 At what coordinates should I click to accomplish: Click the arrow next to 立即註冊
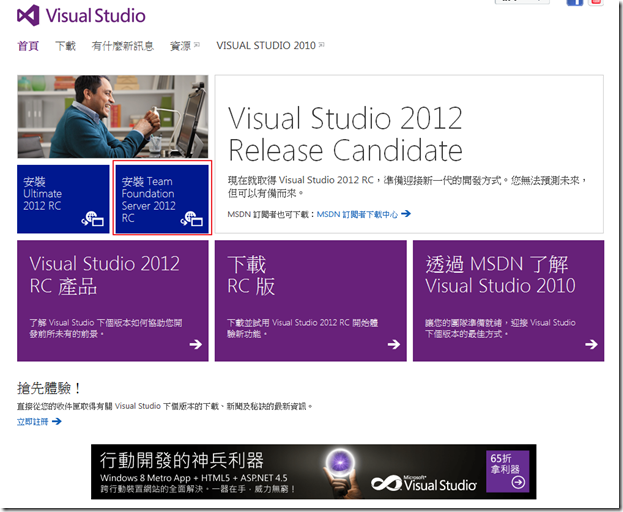56,421
